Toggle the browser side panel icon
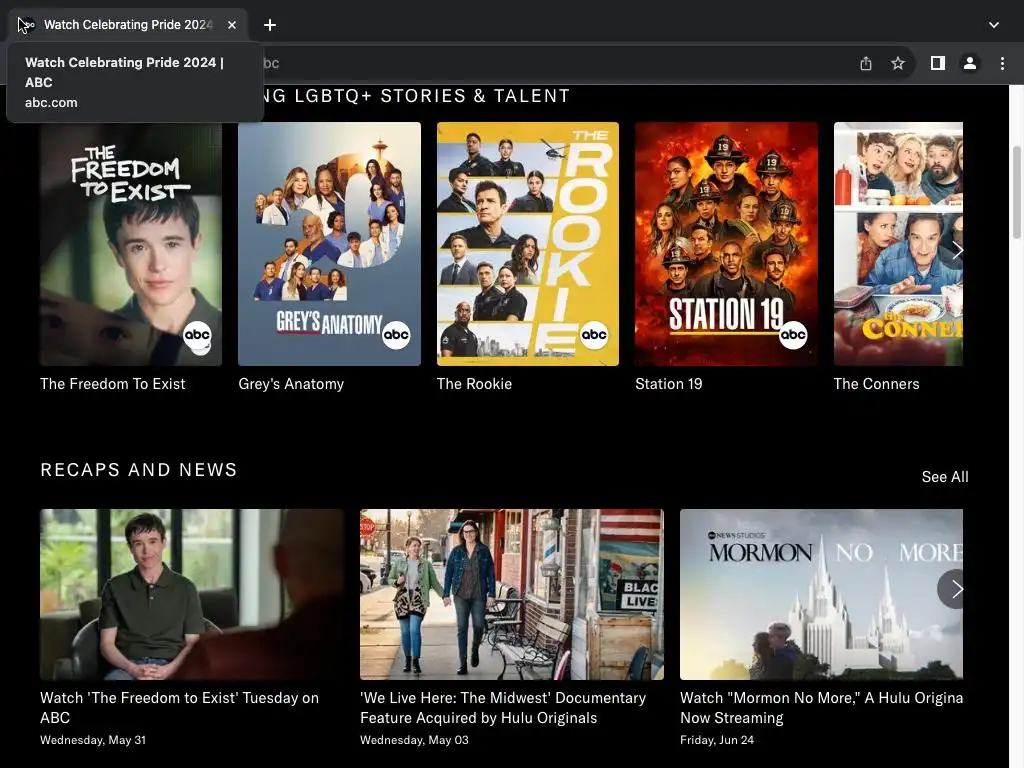This screenshot has width=1024, height=768. [x=938, y=63]
